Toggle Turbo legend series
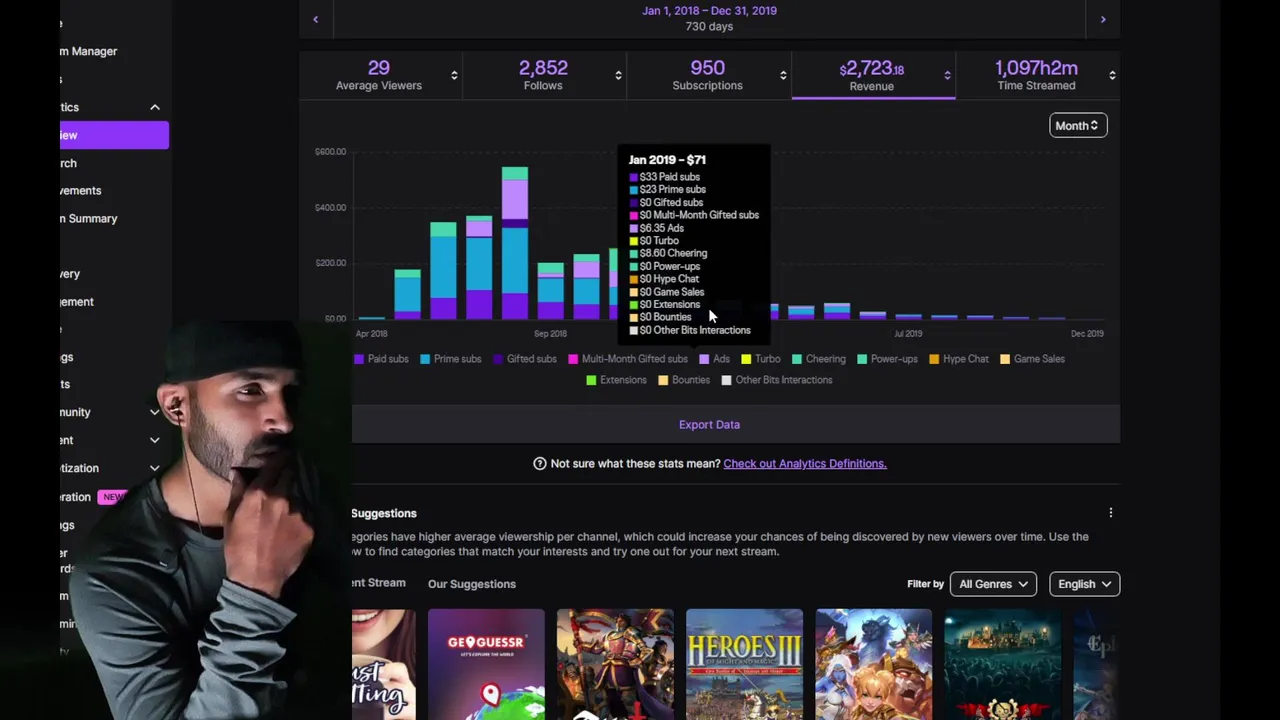 coord(761,359)
